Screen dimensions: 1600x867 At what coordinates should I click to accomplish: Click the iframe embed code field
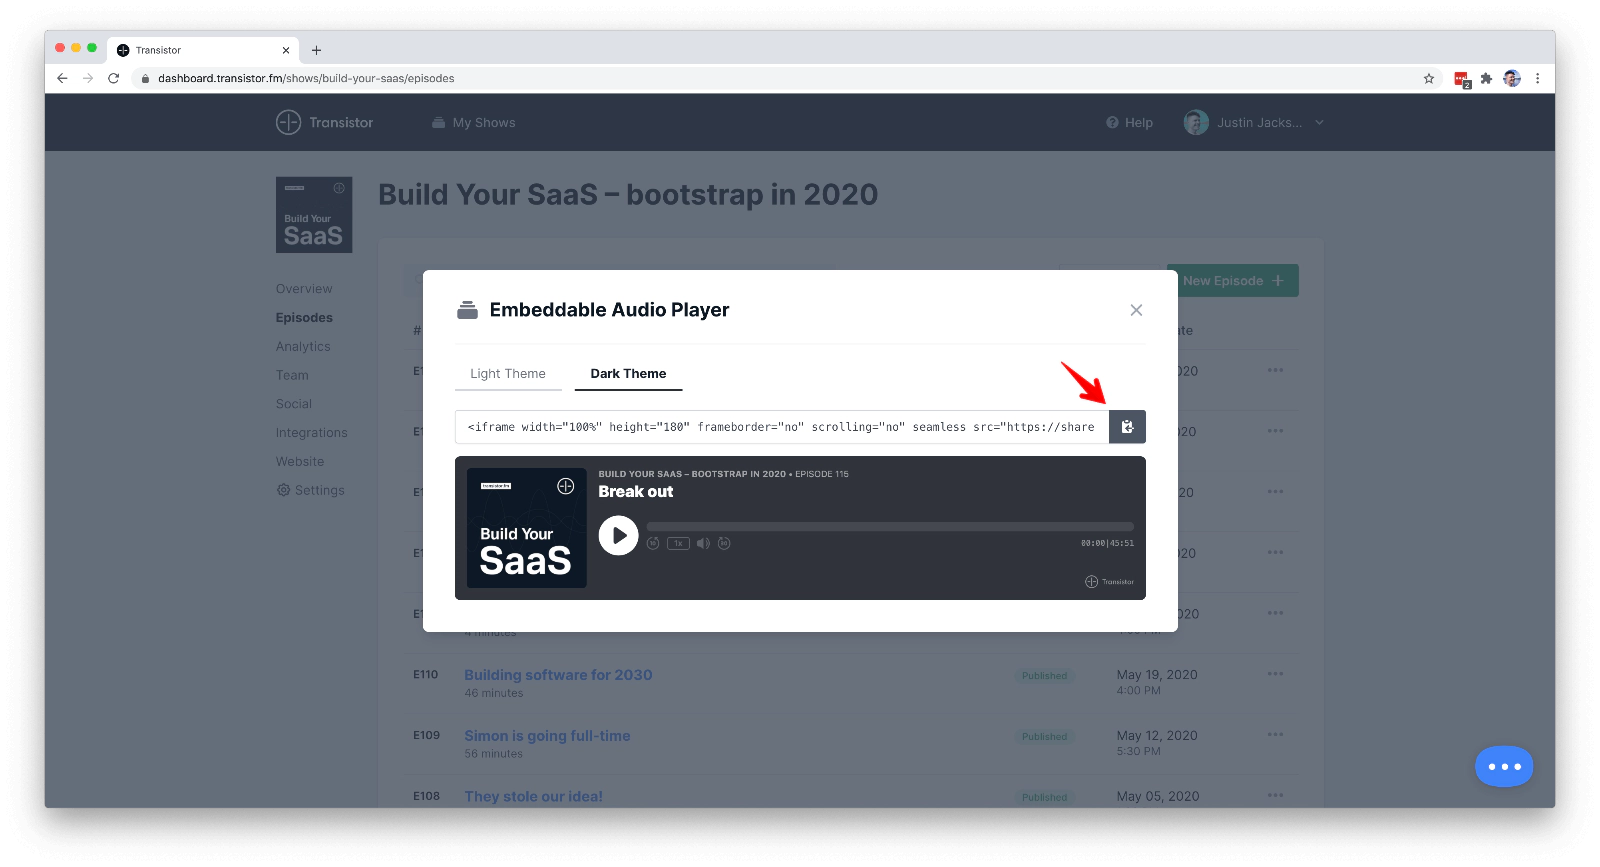[781, 427]
